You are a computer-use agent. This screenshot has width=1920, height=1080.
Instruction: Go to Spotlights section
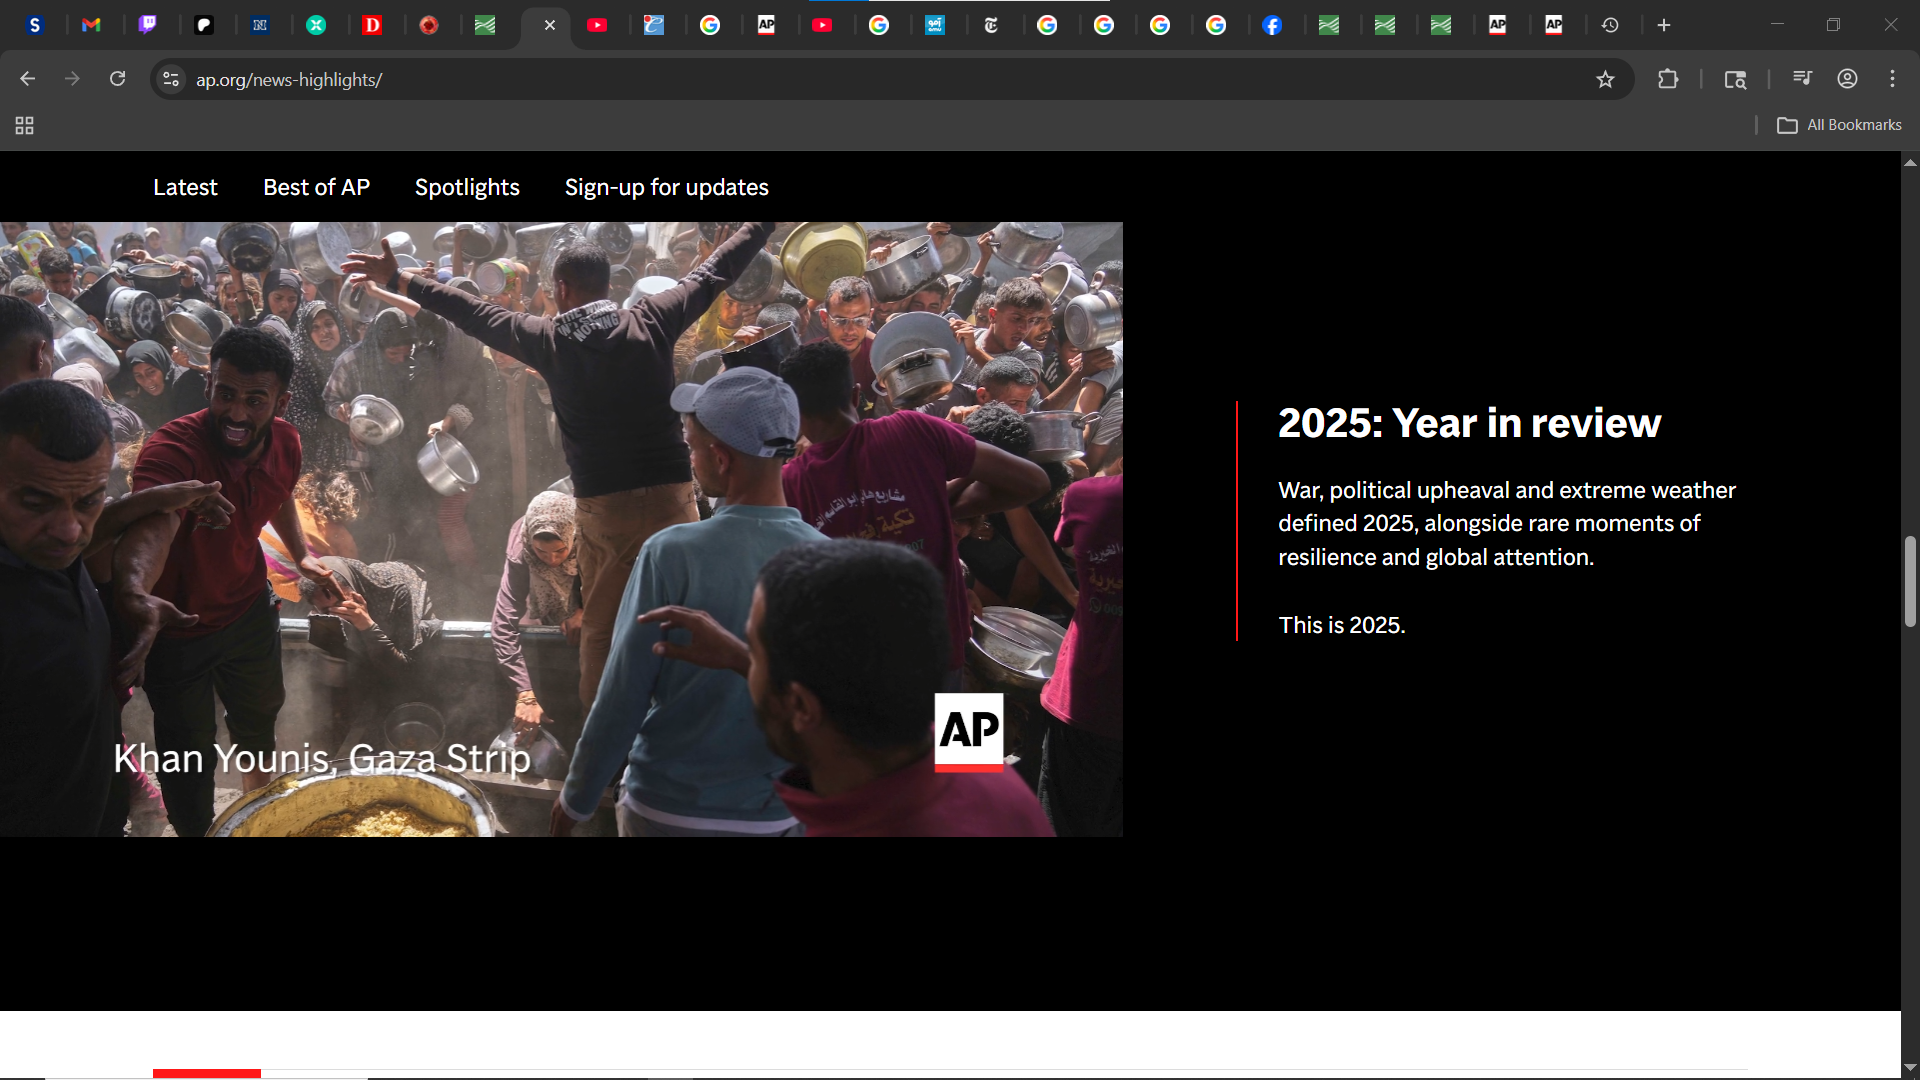tap(467, 187)
